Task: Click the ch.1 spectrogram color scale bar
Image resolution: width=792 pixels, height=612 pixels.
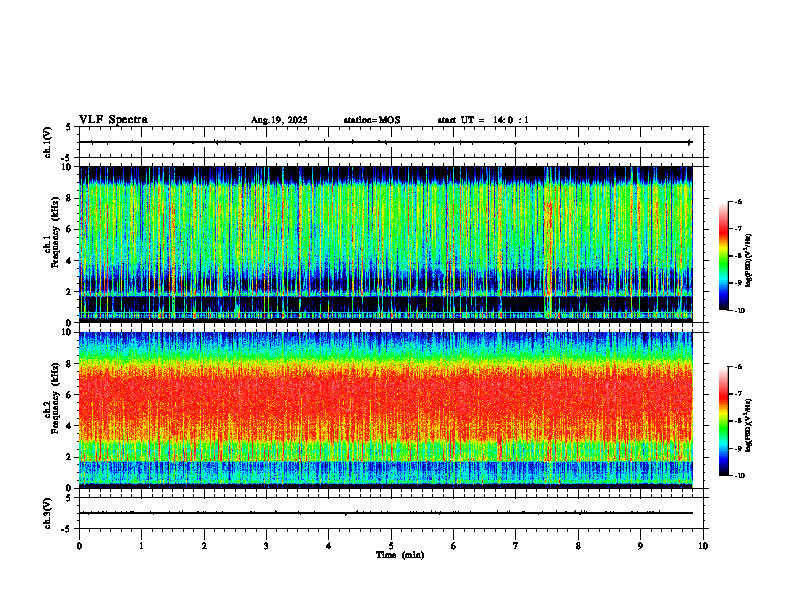Action: pos(723,256)
